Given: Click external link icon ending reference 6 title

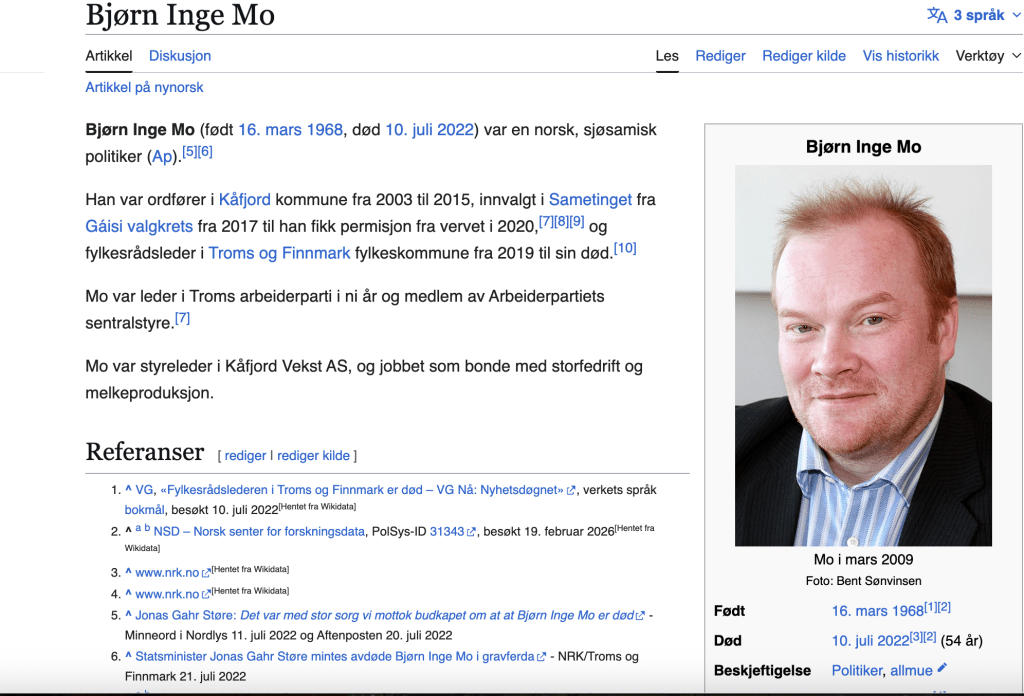Looking at the screenshot, I should tap(541, 657).
